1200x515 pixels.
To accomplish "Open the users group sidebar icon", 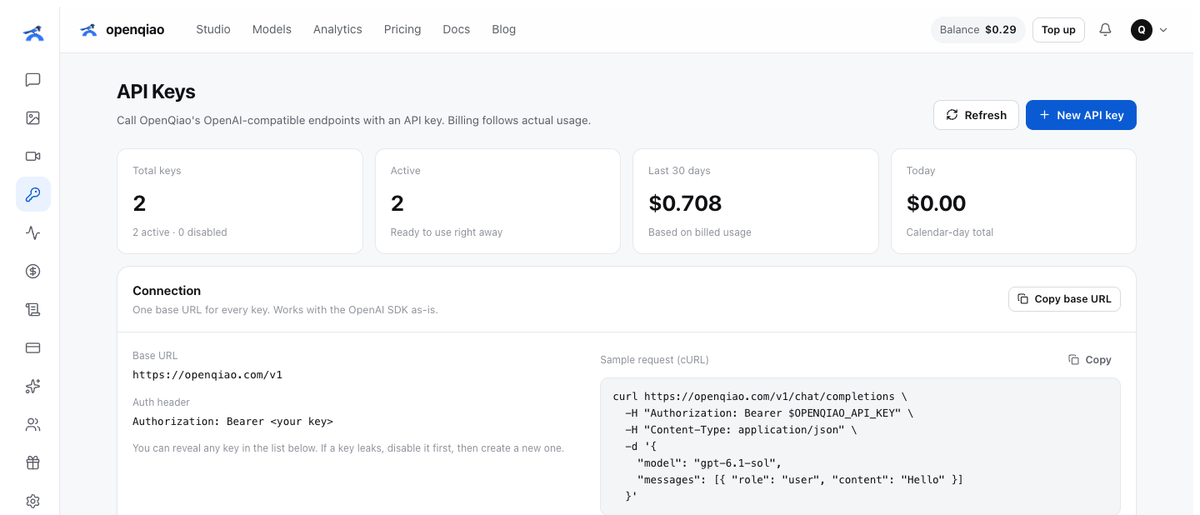I will [x=33, y=425].
